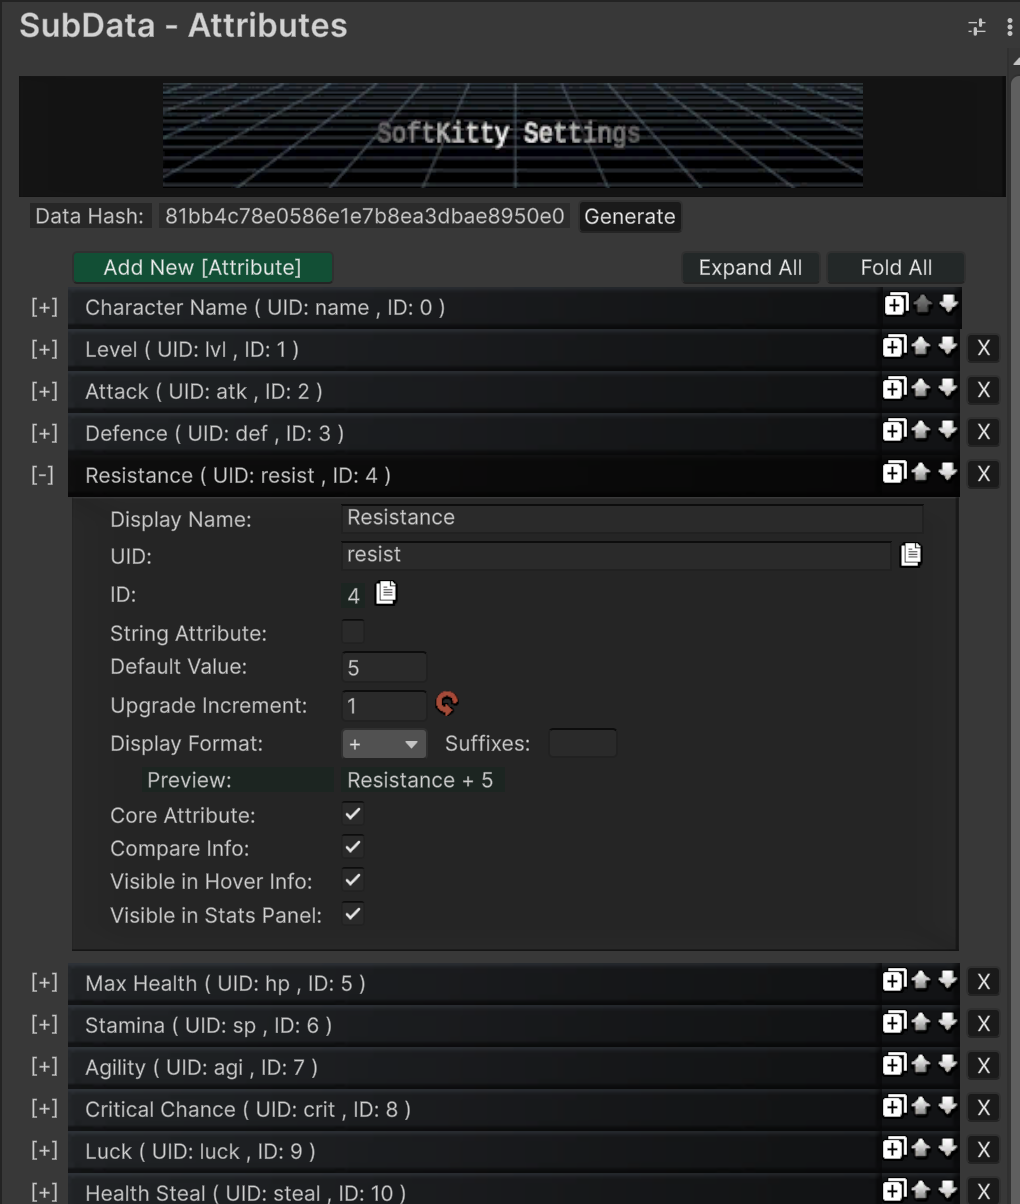
Task: Move the Stamina attribute down
Action: 948,1023
